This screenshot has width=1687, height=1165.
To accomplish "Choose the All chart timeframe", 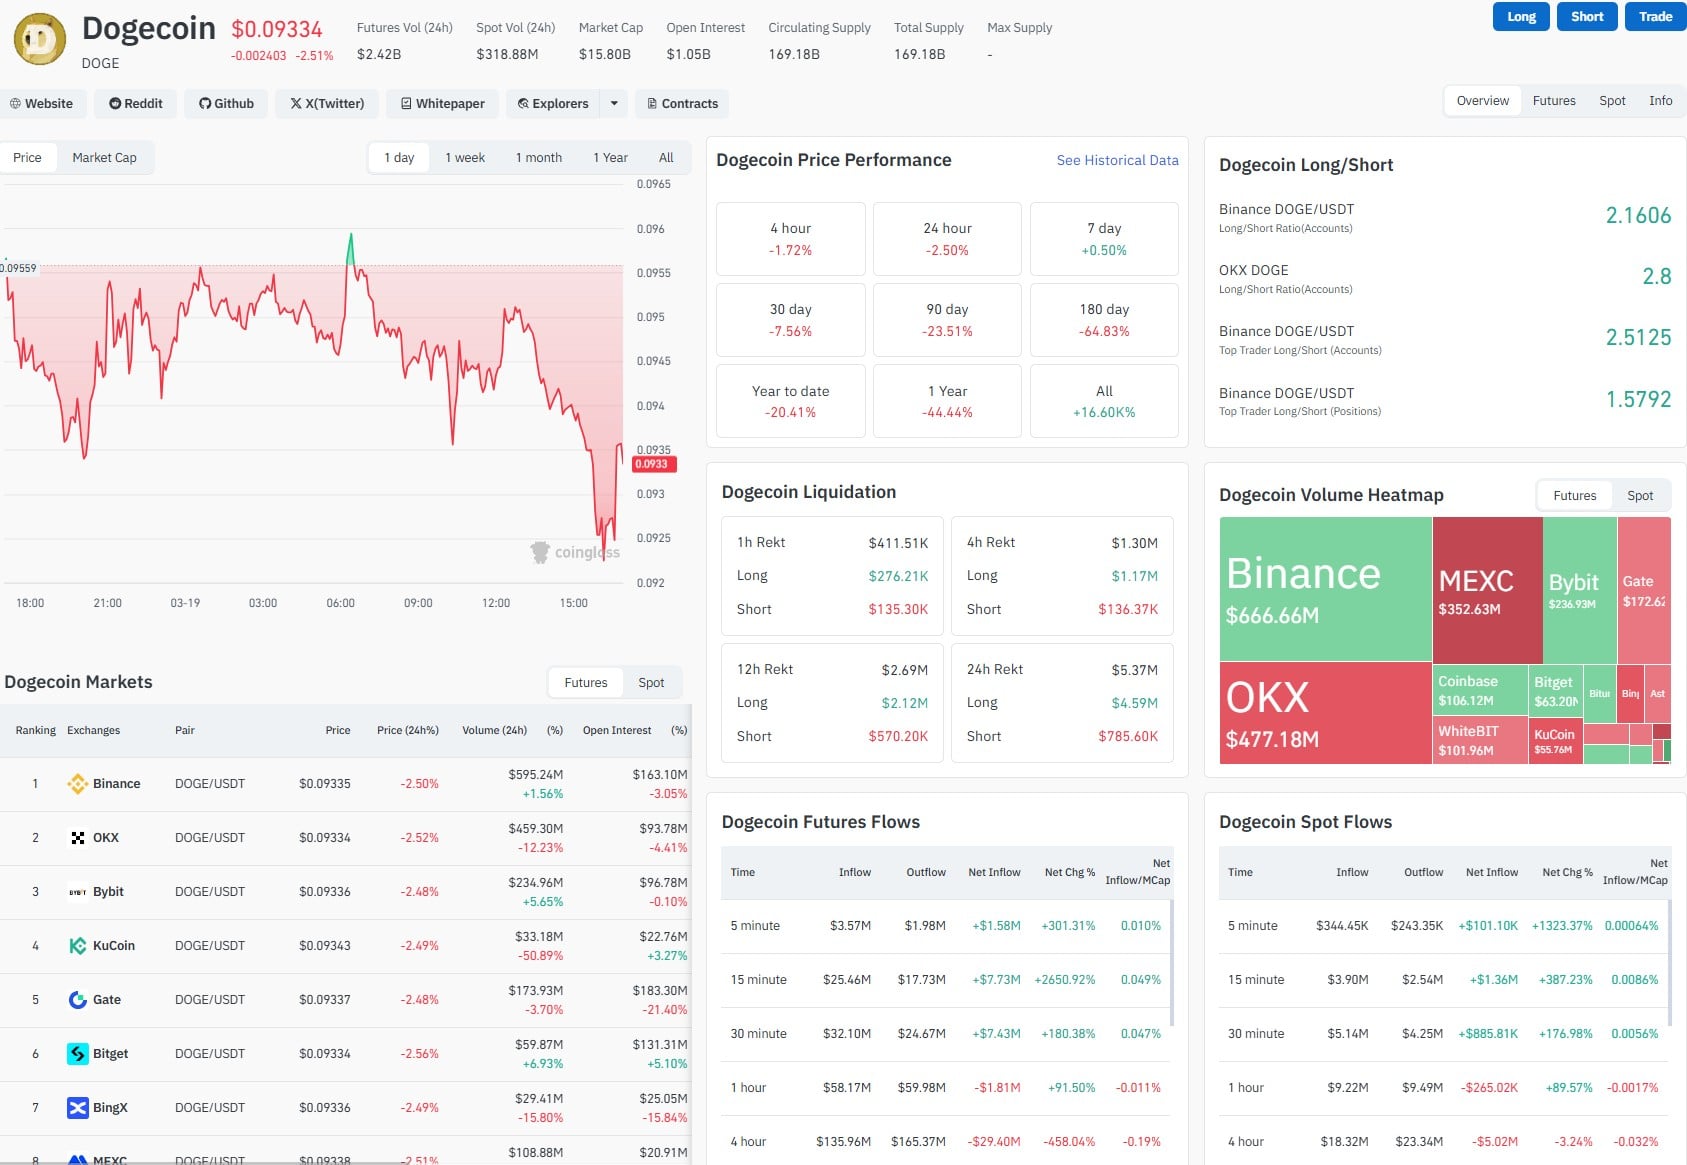I will [x=665, y=157].
